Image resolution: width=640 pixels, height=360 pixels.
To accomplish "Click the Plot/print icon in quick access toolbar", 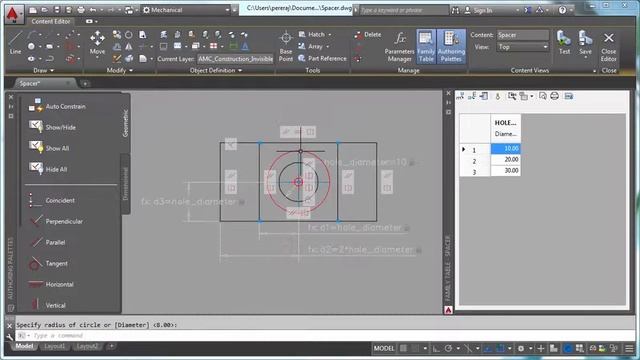I will [x=81, y=10].
